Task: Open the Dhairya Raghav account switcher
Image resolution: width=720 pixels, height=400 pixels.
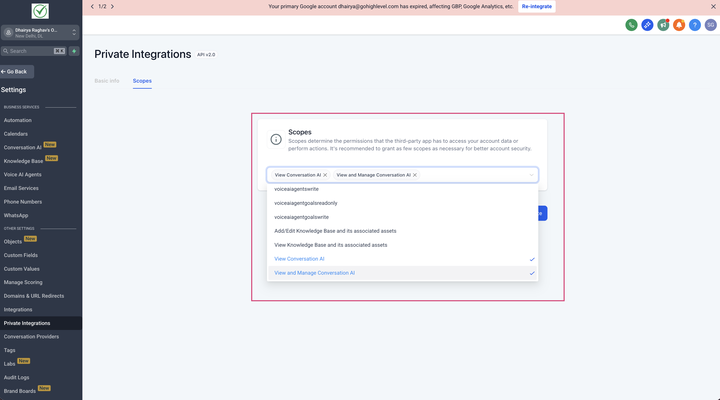Action: coord(40,31)
